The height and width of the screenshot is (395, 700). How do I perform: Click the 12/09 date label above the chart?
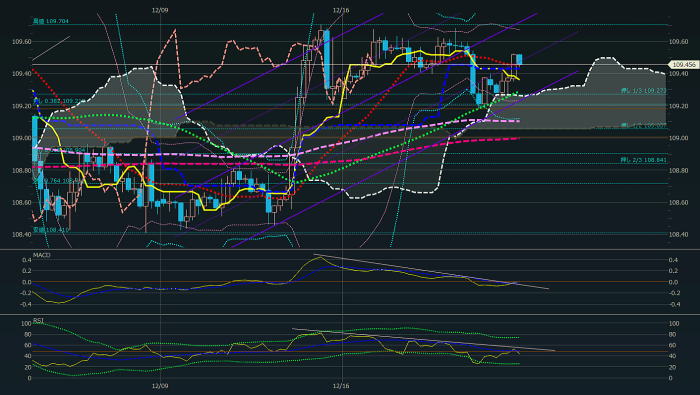[160, 10]
